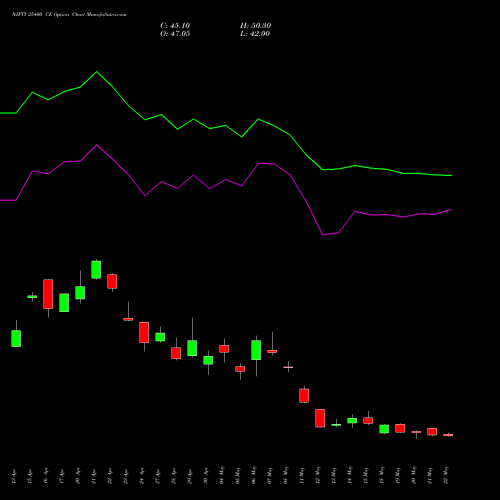This screenshot has height=500, width=500.
Task: Click the last candle above 22 May
Action: coord(448,435)
